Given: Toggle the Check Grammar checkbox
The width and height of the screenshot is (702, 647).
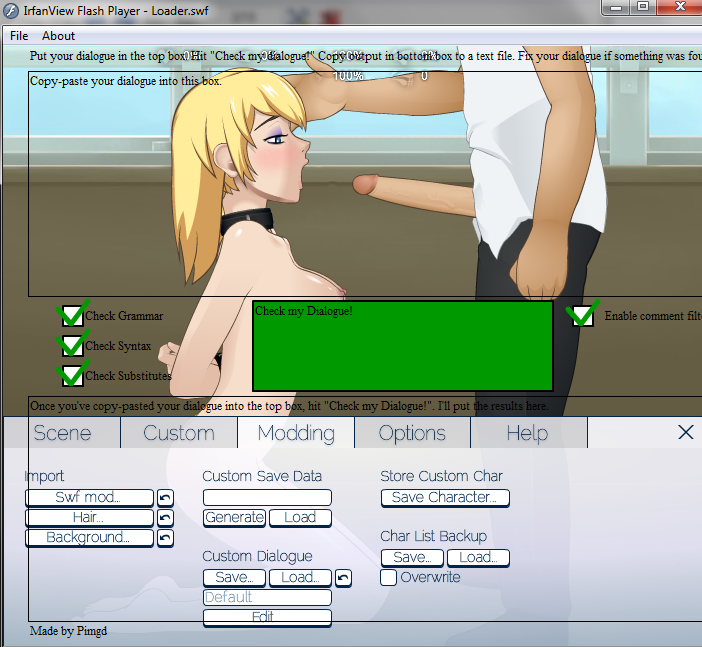Looking at the screenshot, I should pyautogui.click(x=72, y=316).
